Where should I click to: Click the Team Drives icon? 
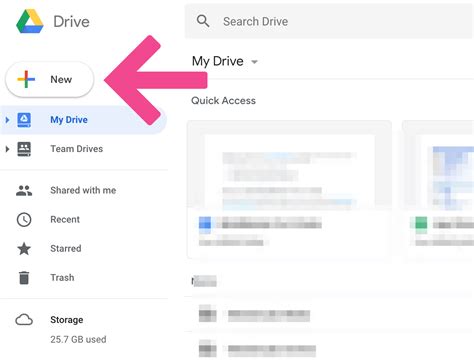click(24, 149)
